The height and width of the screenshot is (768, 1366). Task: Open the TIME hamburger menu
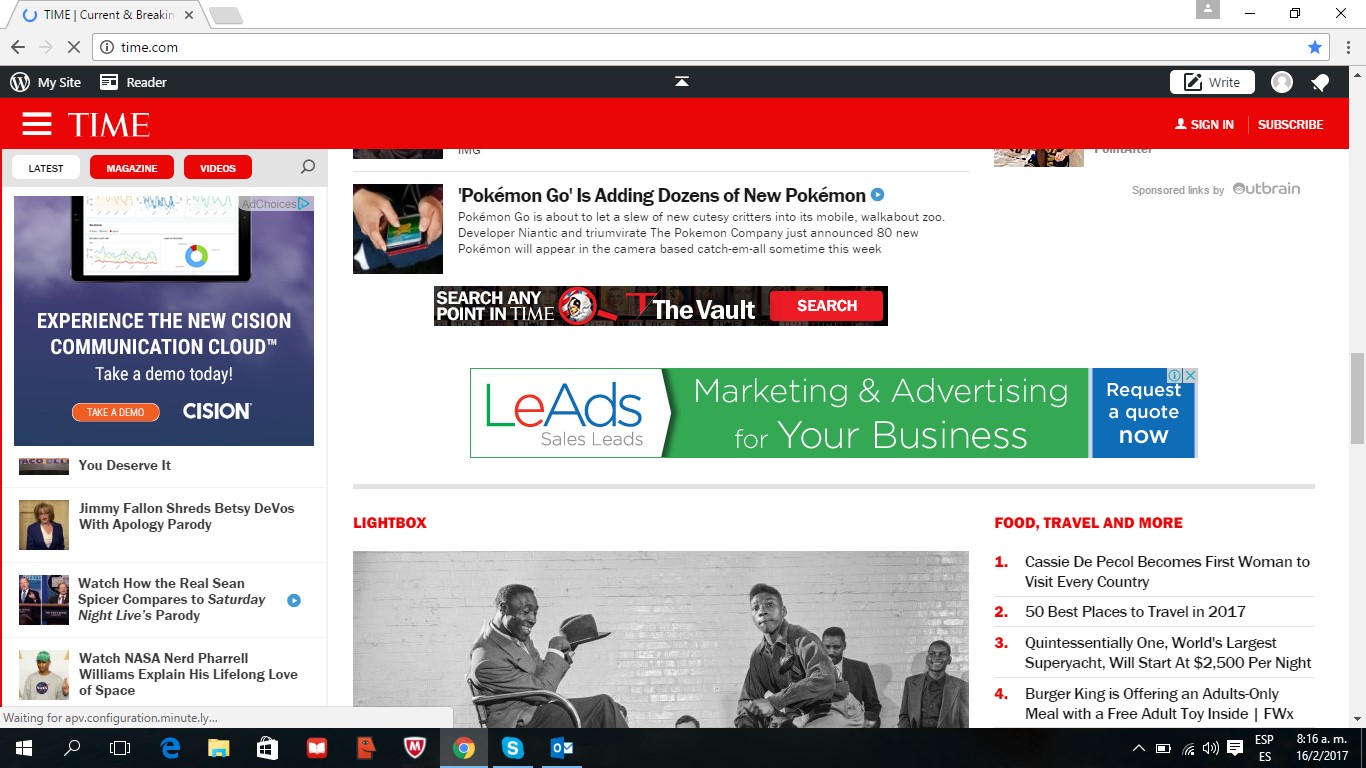point(37,124)
